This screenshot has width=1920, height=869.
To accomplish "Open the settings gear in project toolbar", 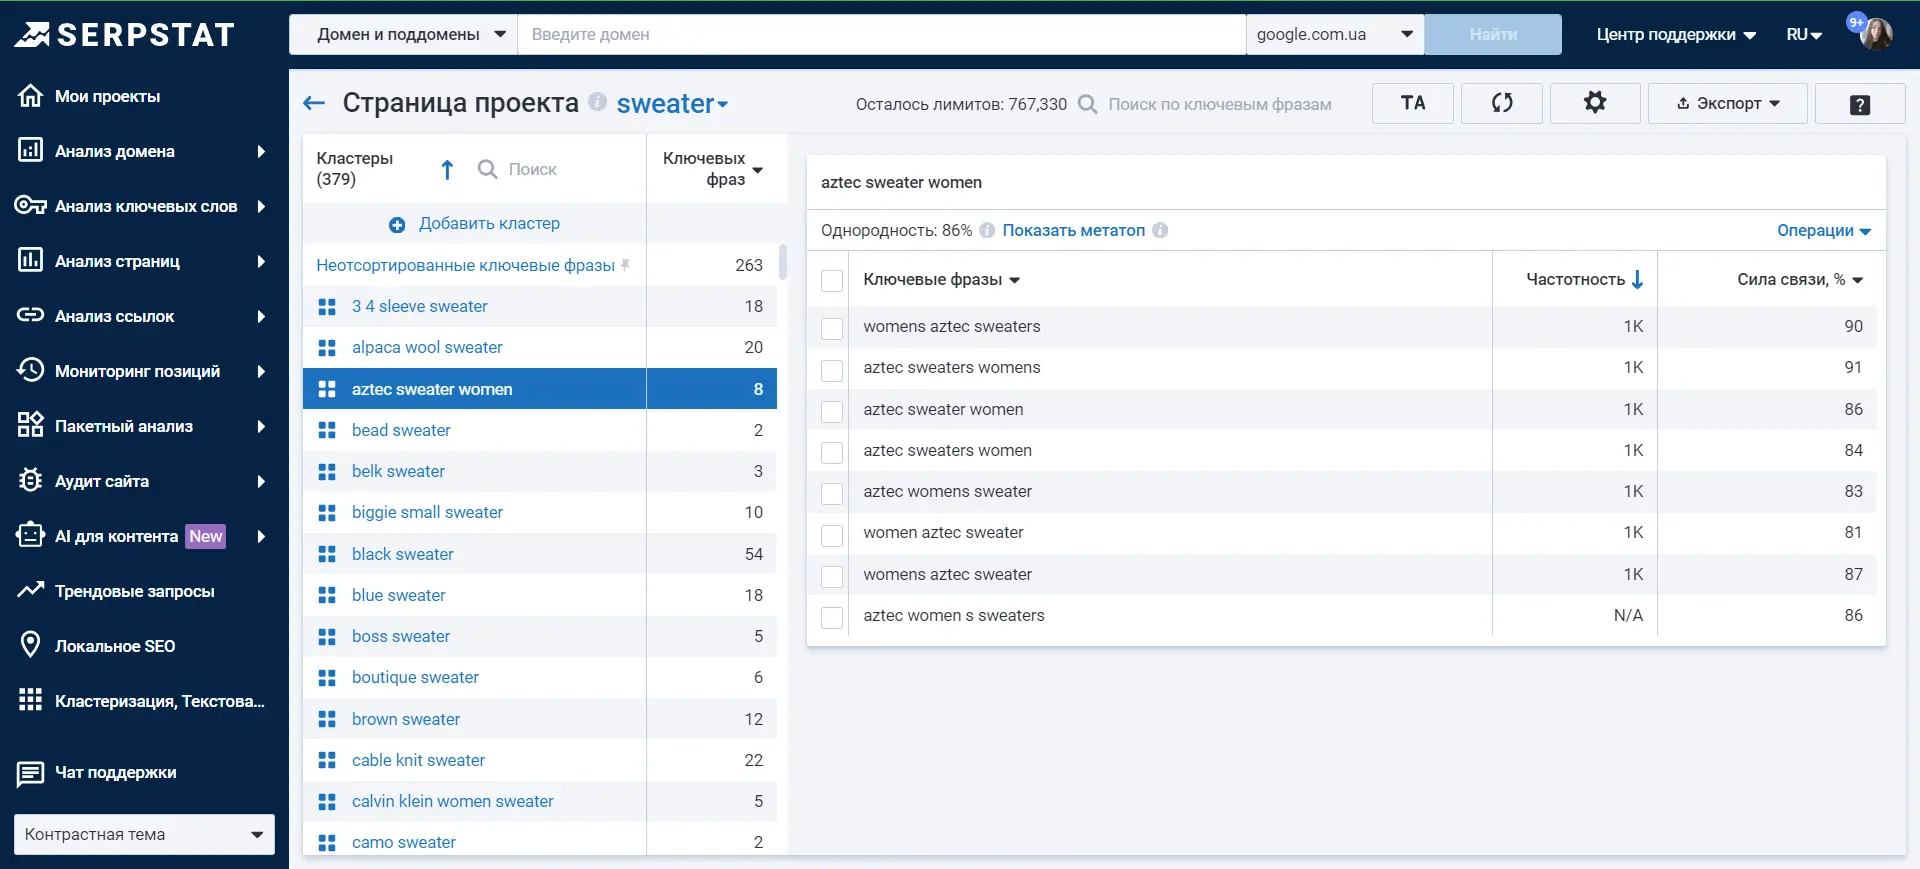I will tap(1595, 103).
